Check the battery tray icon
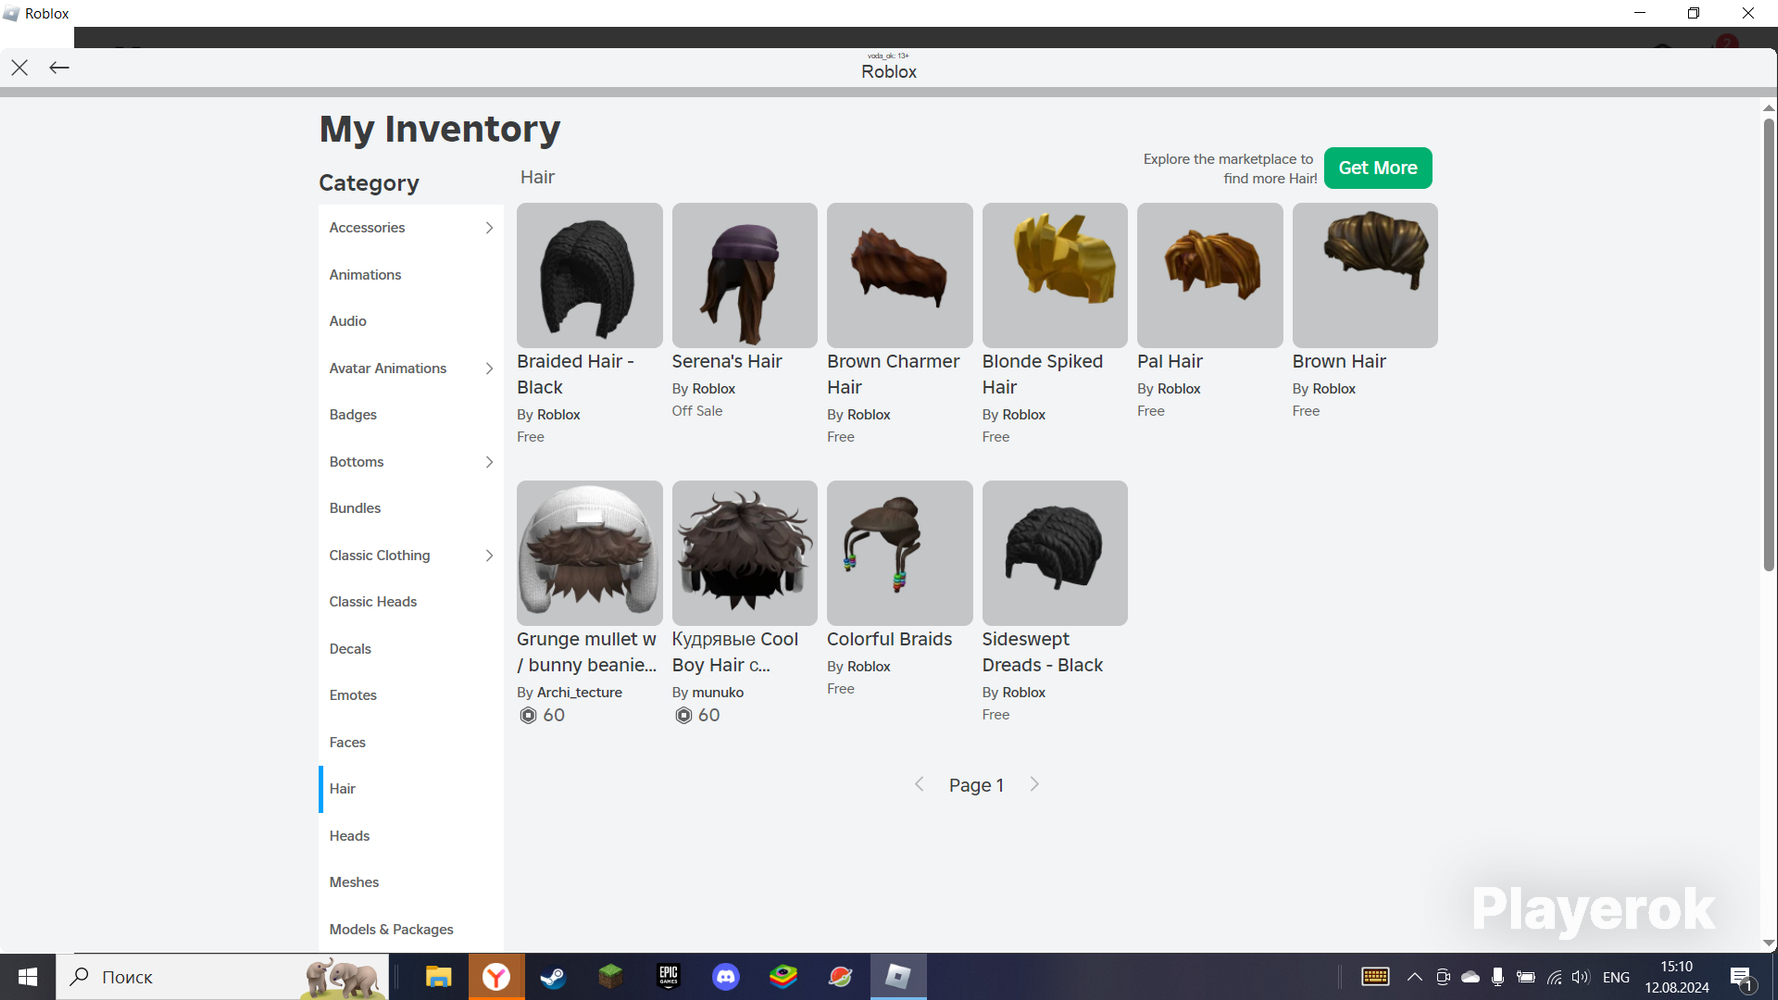 pos(1525,977)
